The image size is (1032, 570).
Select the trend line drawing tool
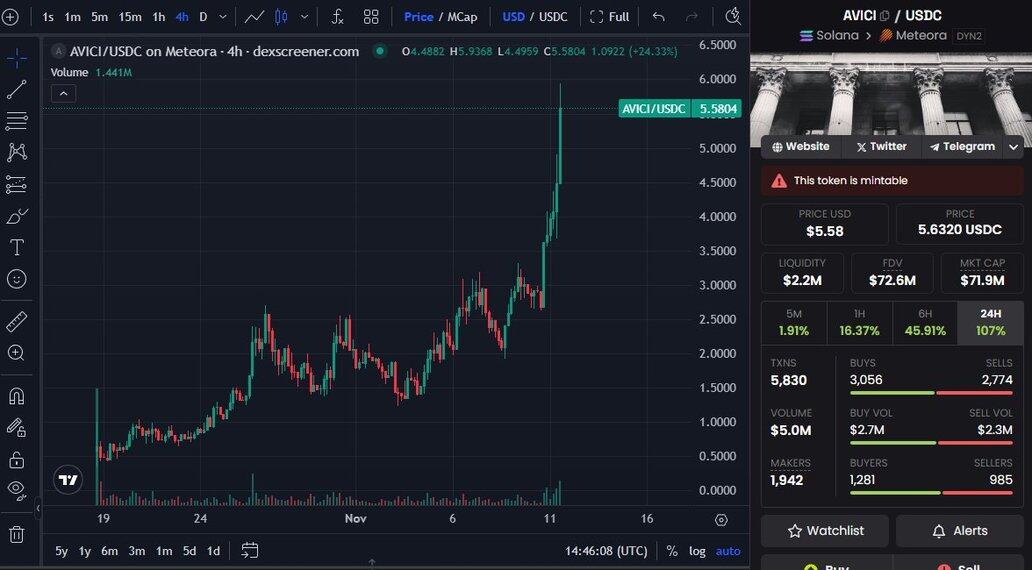17,90
